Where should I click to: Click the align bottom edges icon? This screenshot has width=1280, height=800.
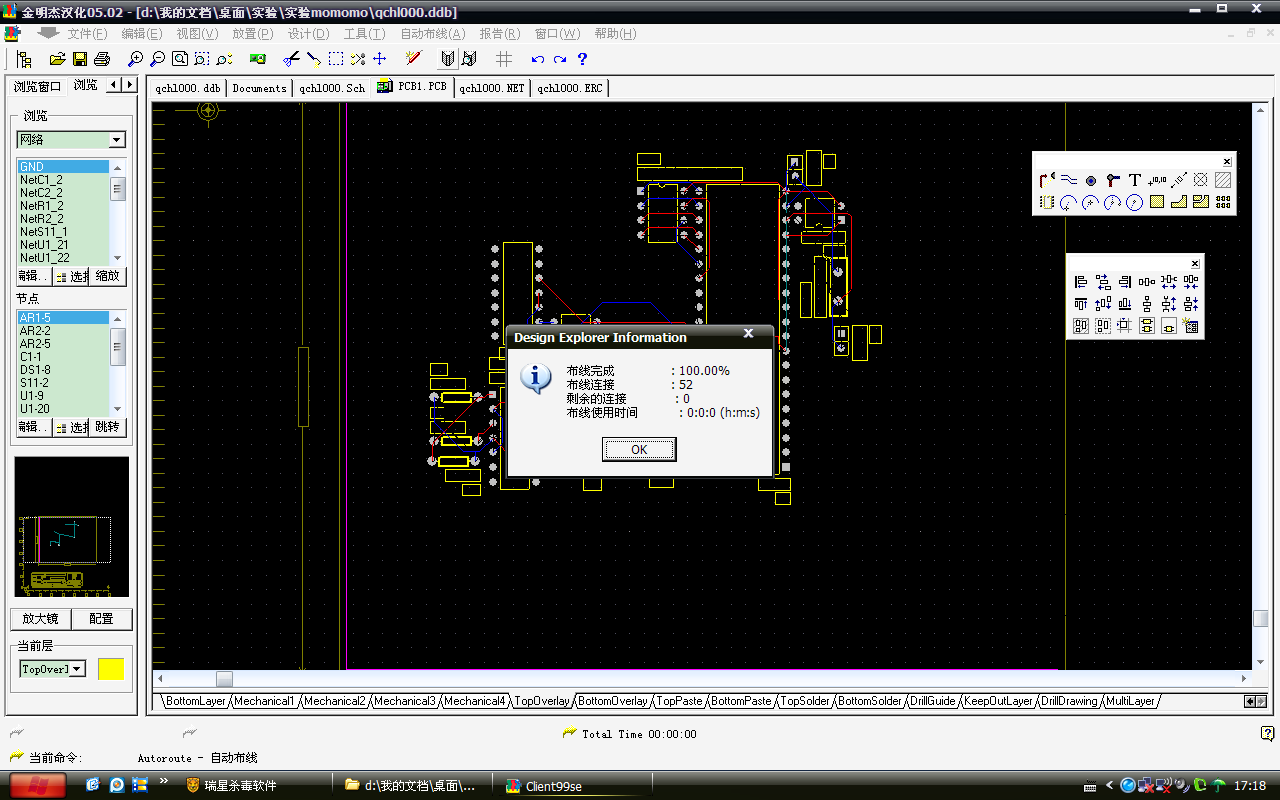click(1125, 304)
